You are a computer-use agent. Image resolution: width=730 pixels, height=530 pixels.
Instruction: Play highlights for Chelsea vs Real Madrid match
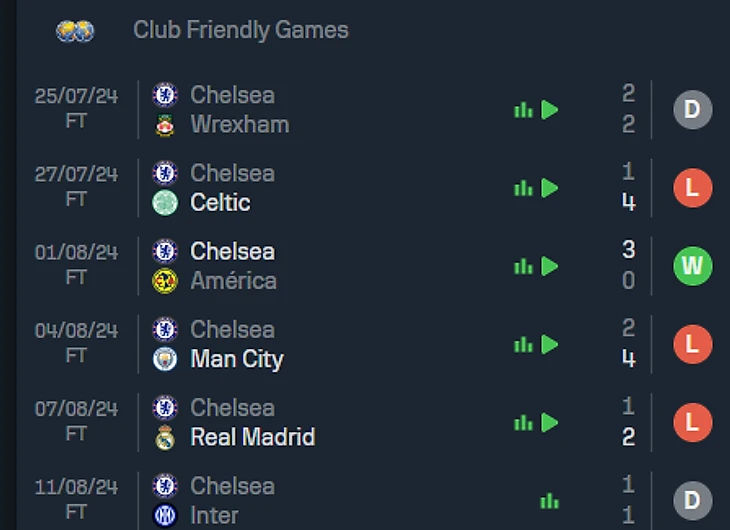coord(549,423)
